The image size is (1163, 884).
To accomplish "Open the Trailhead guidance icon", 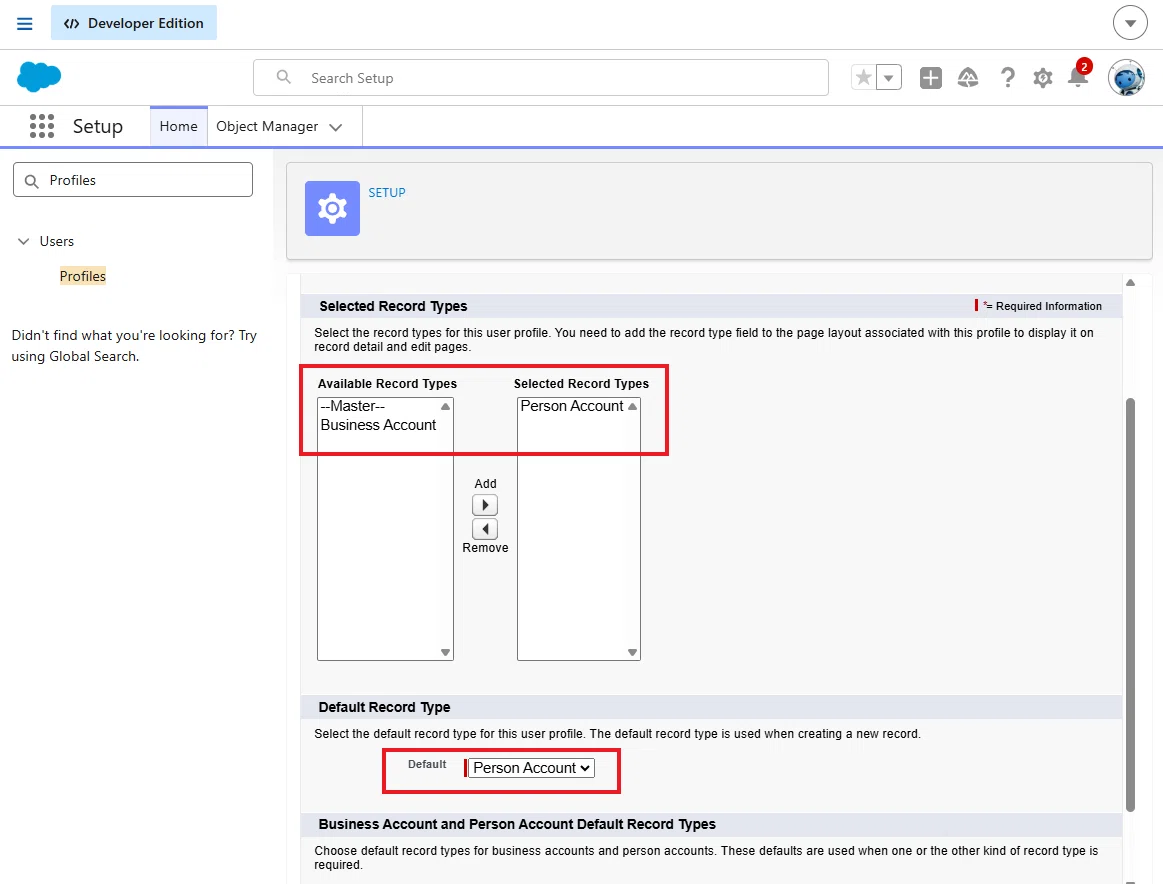I will tap(967, 77).
